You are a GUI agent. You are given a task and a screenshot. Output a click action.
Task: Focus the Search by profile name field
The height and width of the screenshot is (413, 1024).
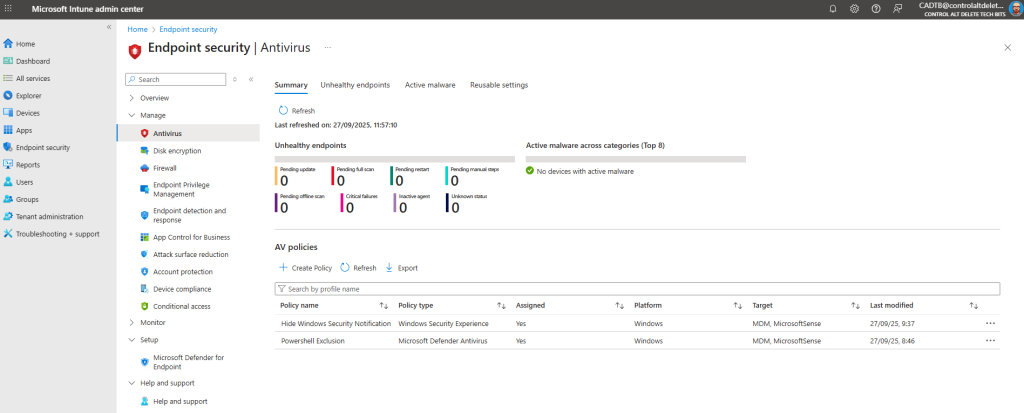click(x=637, y=288)
